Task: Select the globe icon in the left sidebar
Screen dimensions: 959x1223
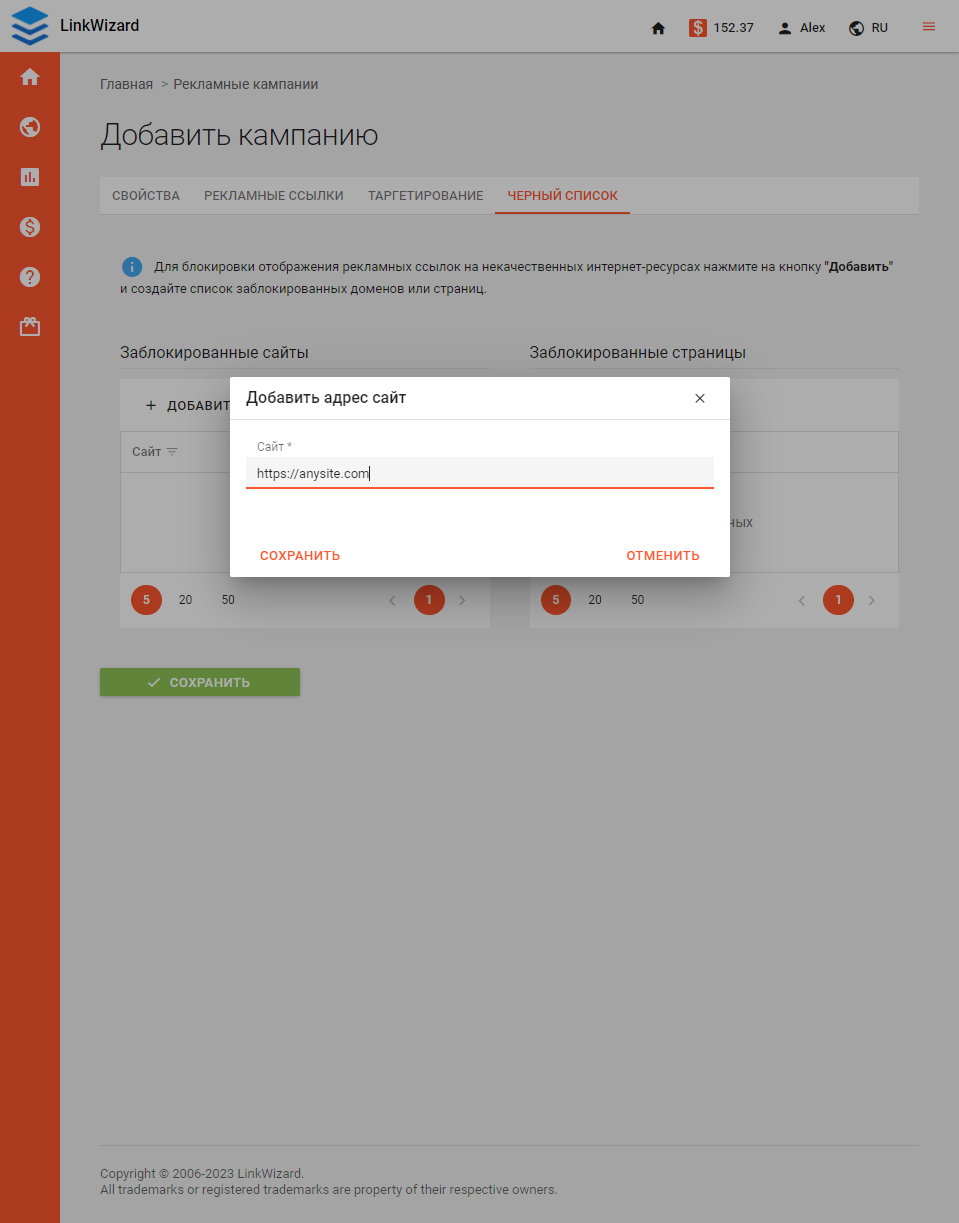Action: click(x=30, y=127)
